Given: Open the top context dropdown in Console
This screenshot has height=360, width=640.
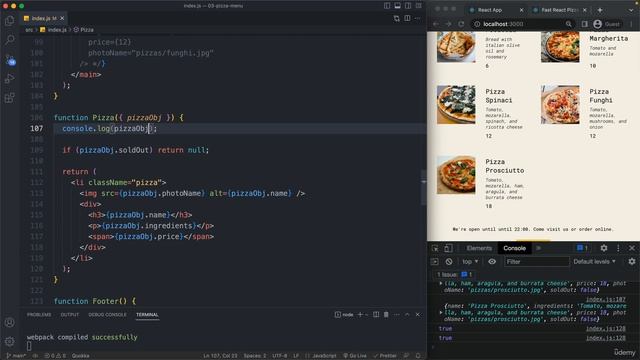Looking at the screenshot, I should point(470,262).
